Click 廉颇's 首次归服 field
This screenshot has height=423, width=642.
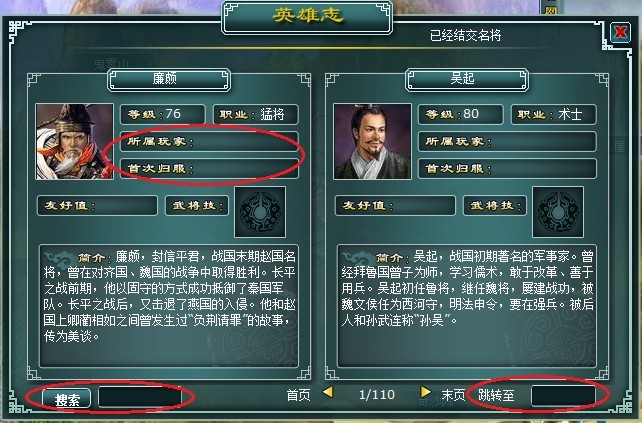[x=209, y=168]
